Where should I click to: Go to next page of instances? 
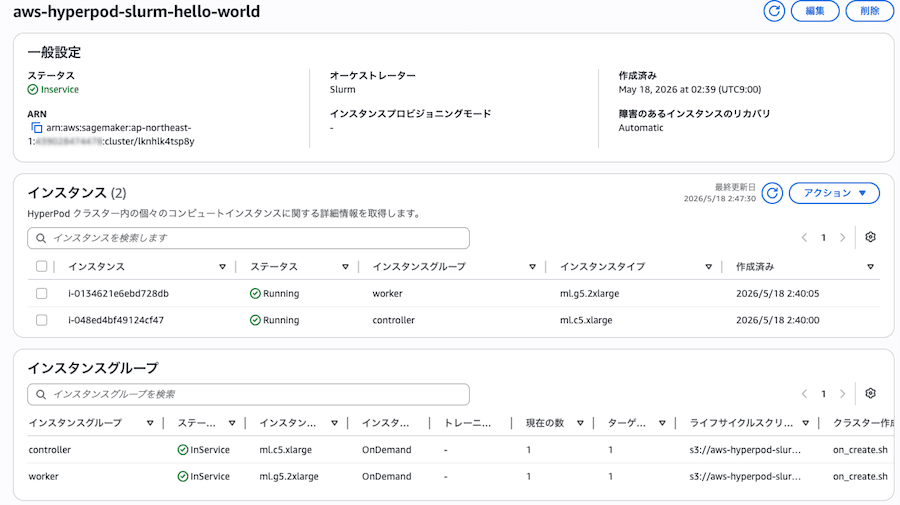tap(843, 238)
